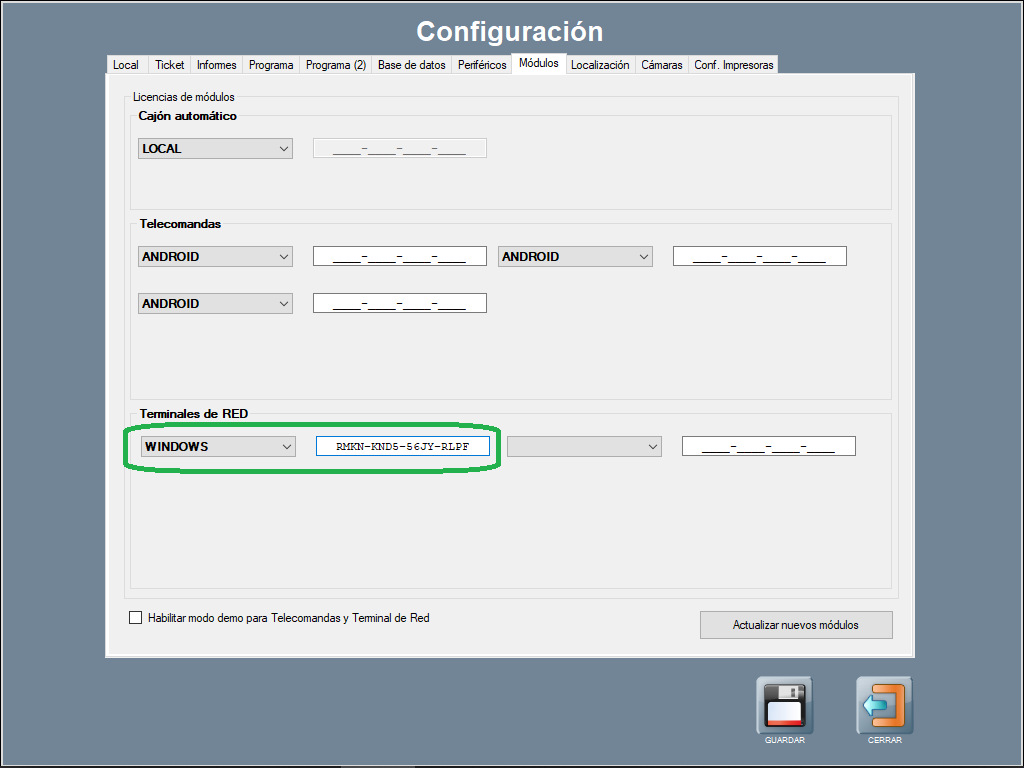The height and width of the screenshot is (768, 1024).
Task: Click Actualizar nuevos módulos button
Action: tap(795, 625)
